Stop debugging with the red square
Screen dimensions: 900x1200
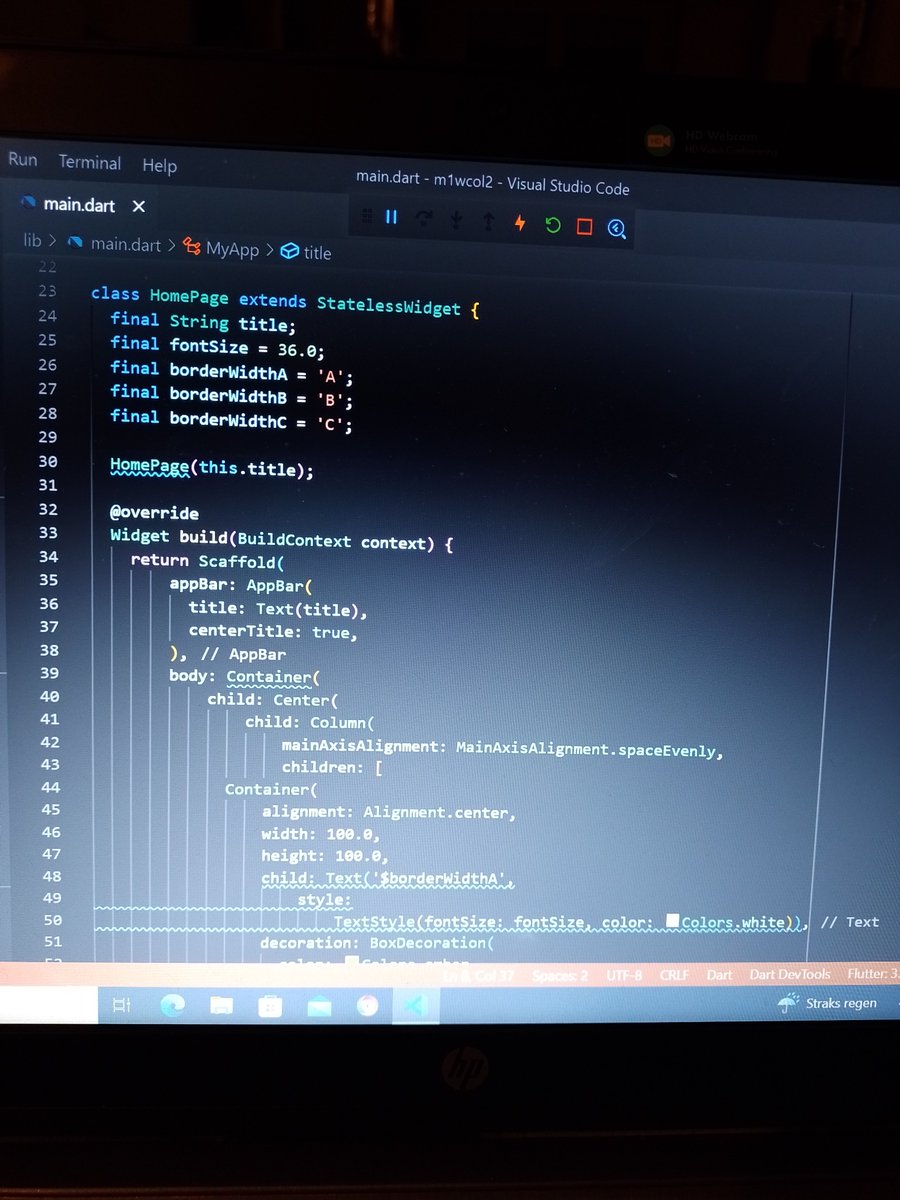pos(584,227)
